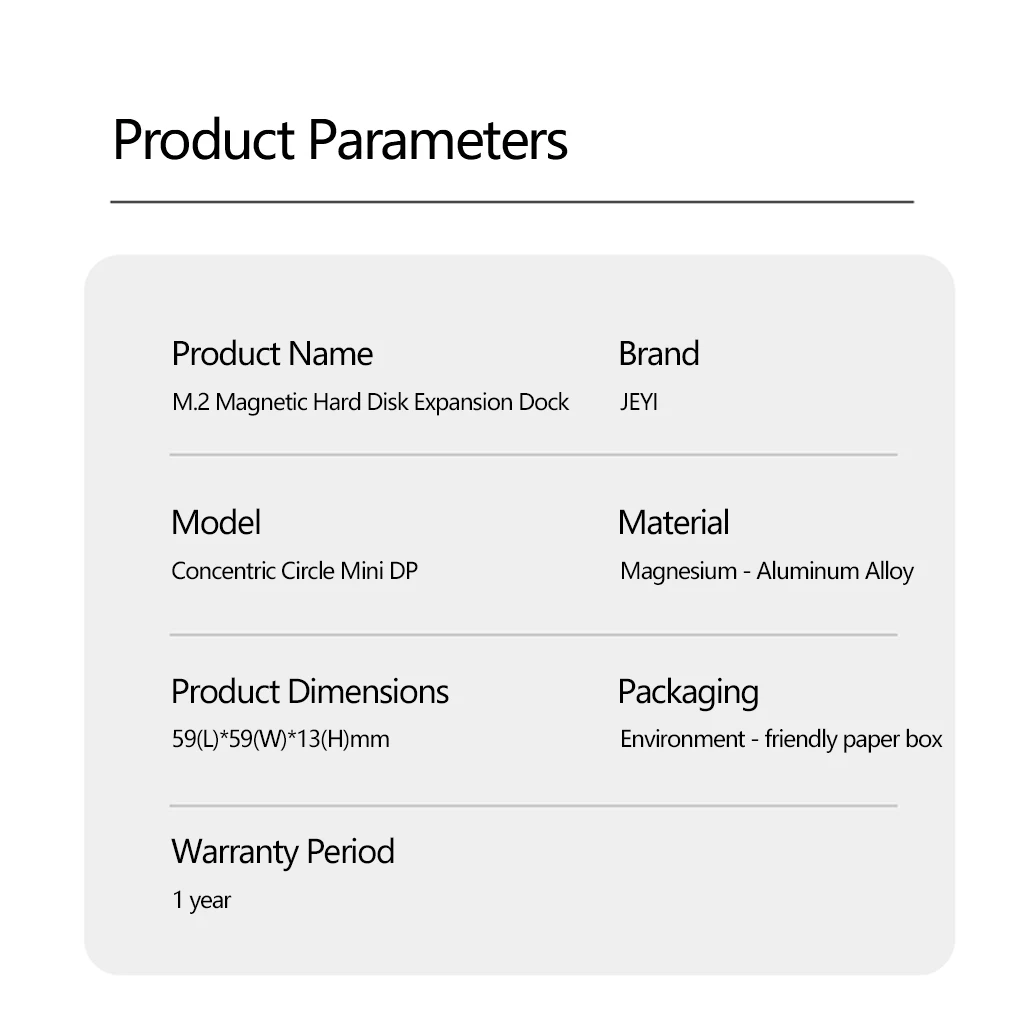Click the divider below the Model row
The width and height of the screenshot is (1024, 1024).
[x=533, y=635]
